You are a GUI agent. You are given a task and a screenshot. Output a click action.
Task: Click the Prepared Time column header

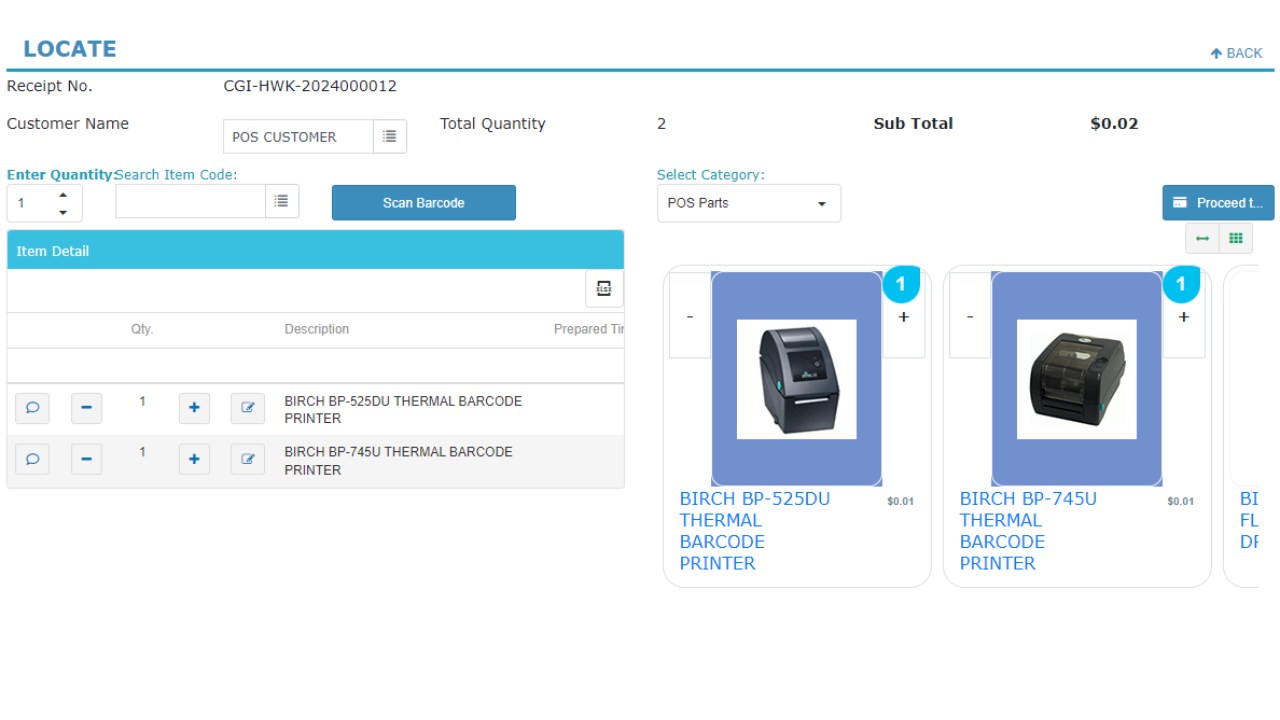[x=589, y=329]
